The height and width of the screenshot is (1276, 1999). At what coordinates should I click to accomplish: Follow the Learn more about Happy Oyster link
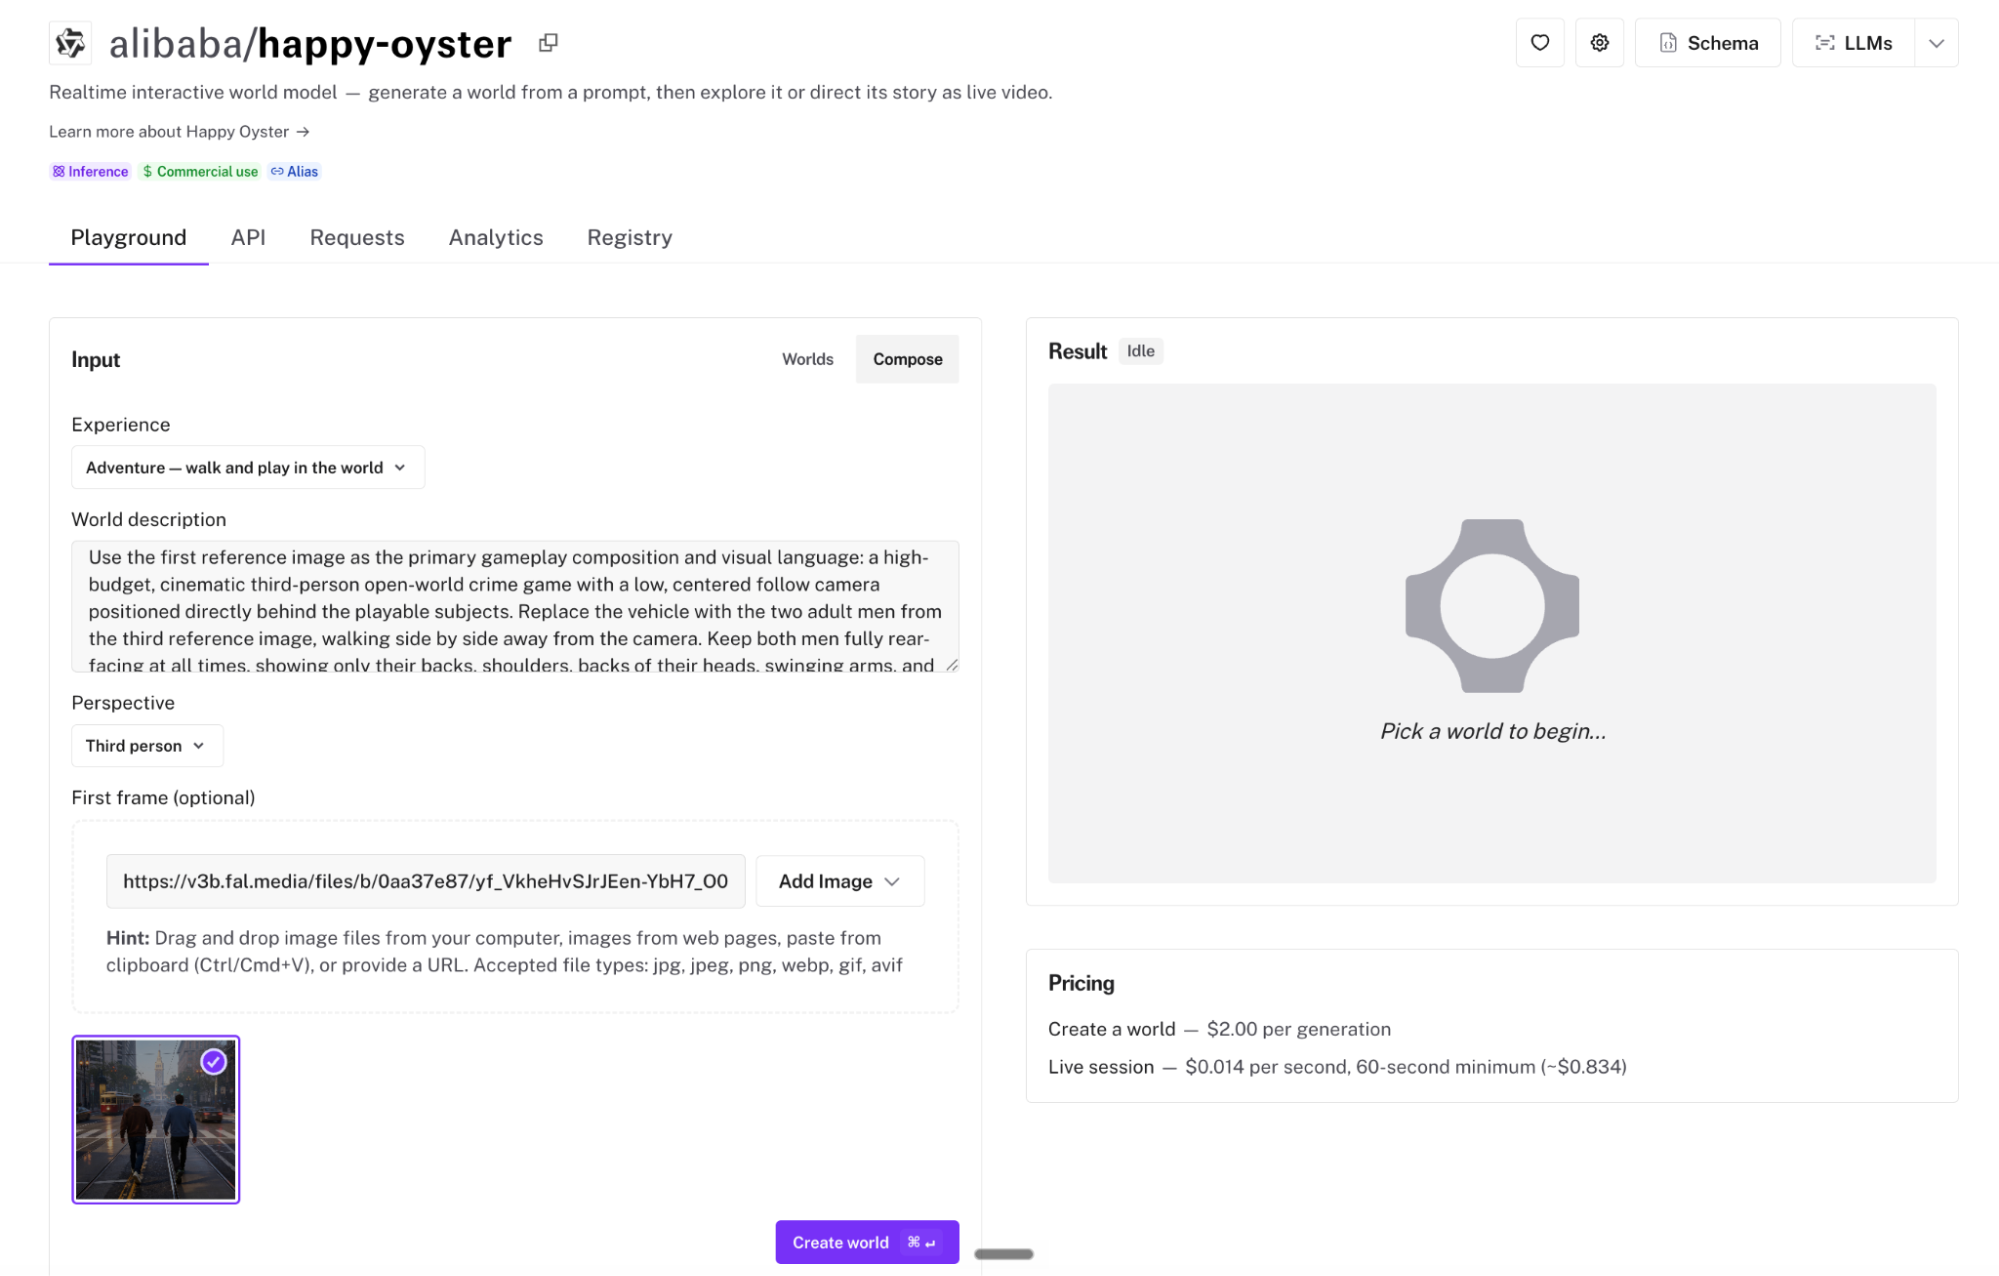(179, 132)
